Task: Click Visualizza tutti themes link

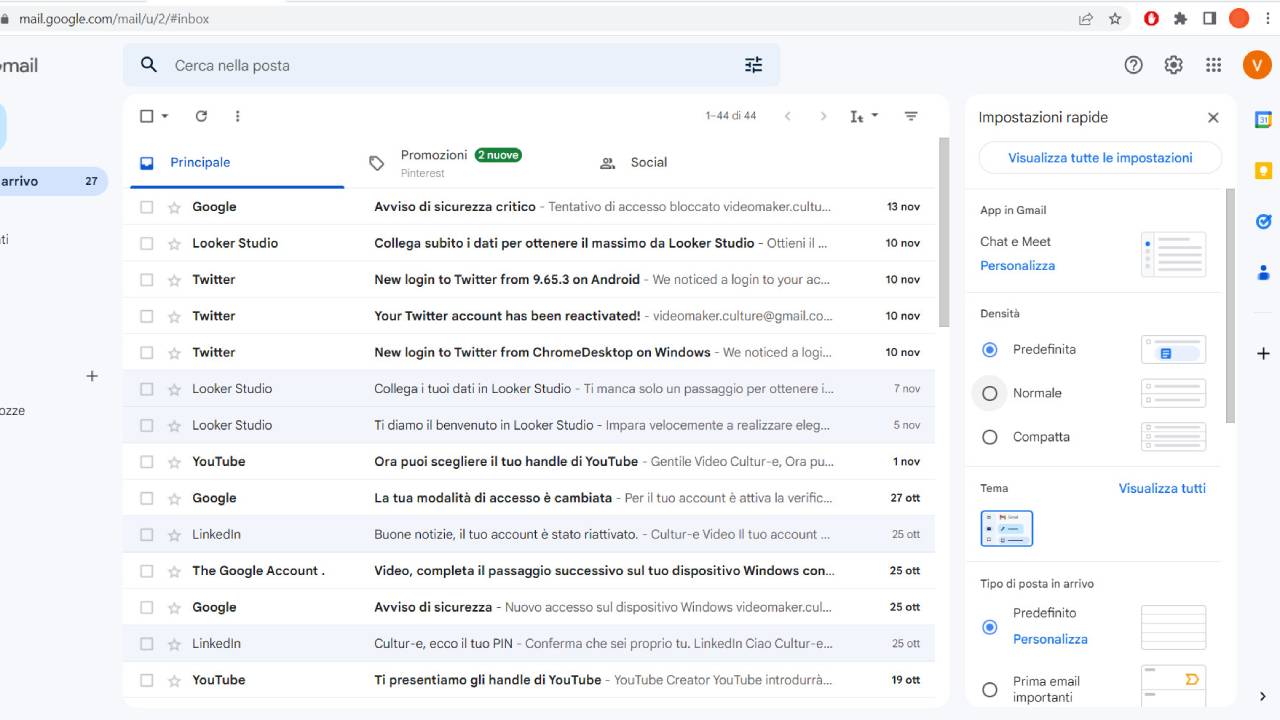Action: click(1162, 489)
